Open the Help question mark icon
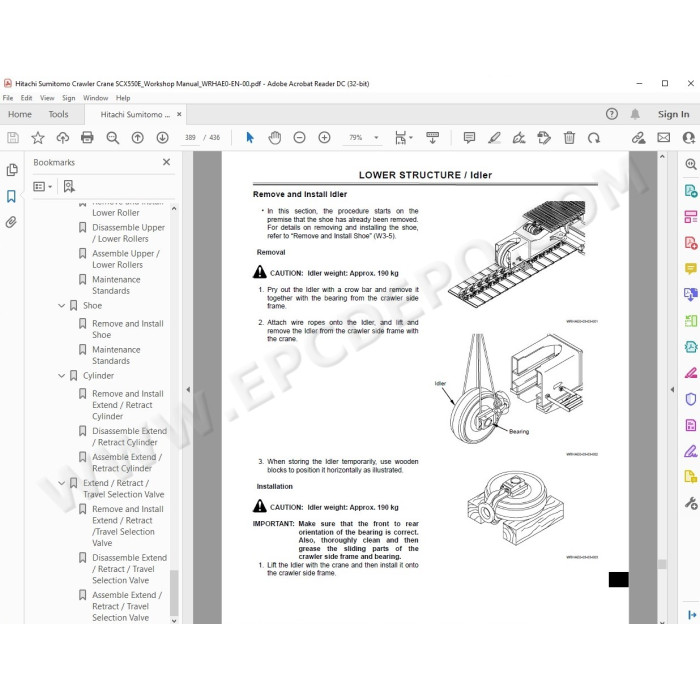Screen dimensions: 700x700 pyautogui.click(x=612, y=114)
